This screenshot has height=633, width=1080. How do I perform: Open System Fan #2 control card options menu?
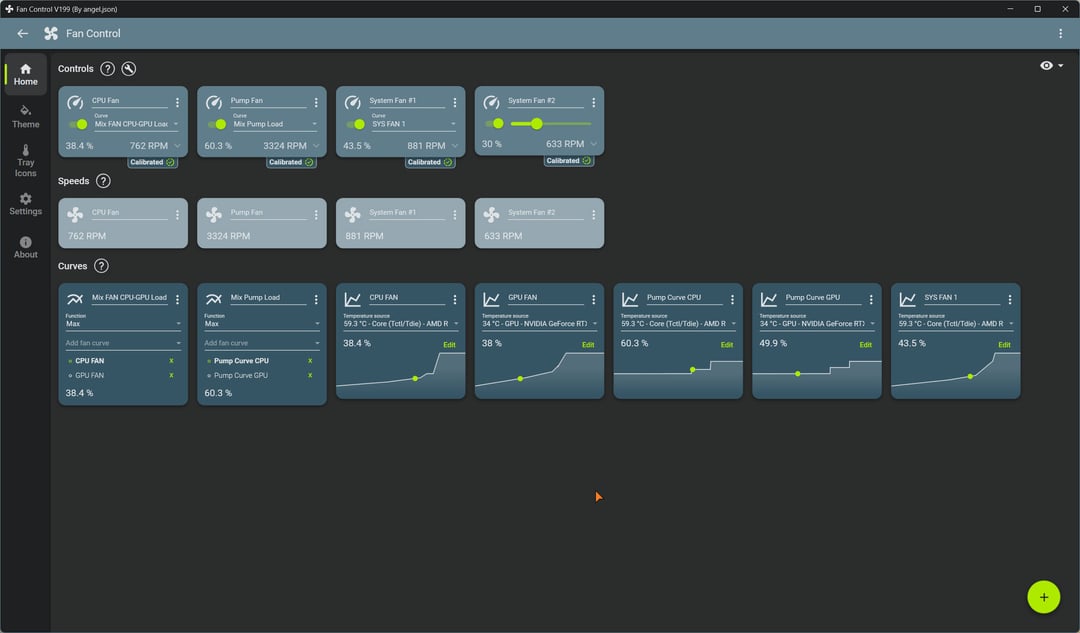click(x=594, y=103)
